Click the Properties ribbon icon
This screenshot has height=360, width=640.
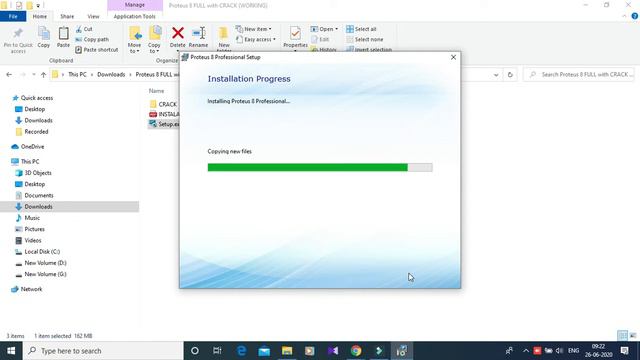point(295,33)
